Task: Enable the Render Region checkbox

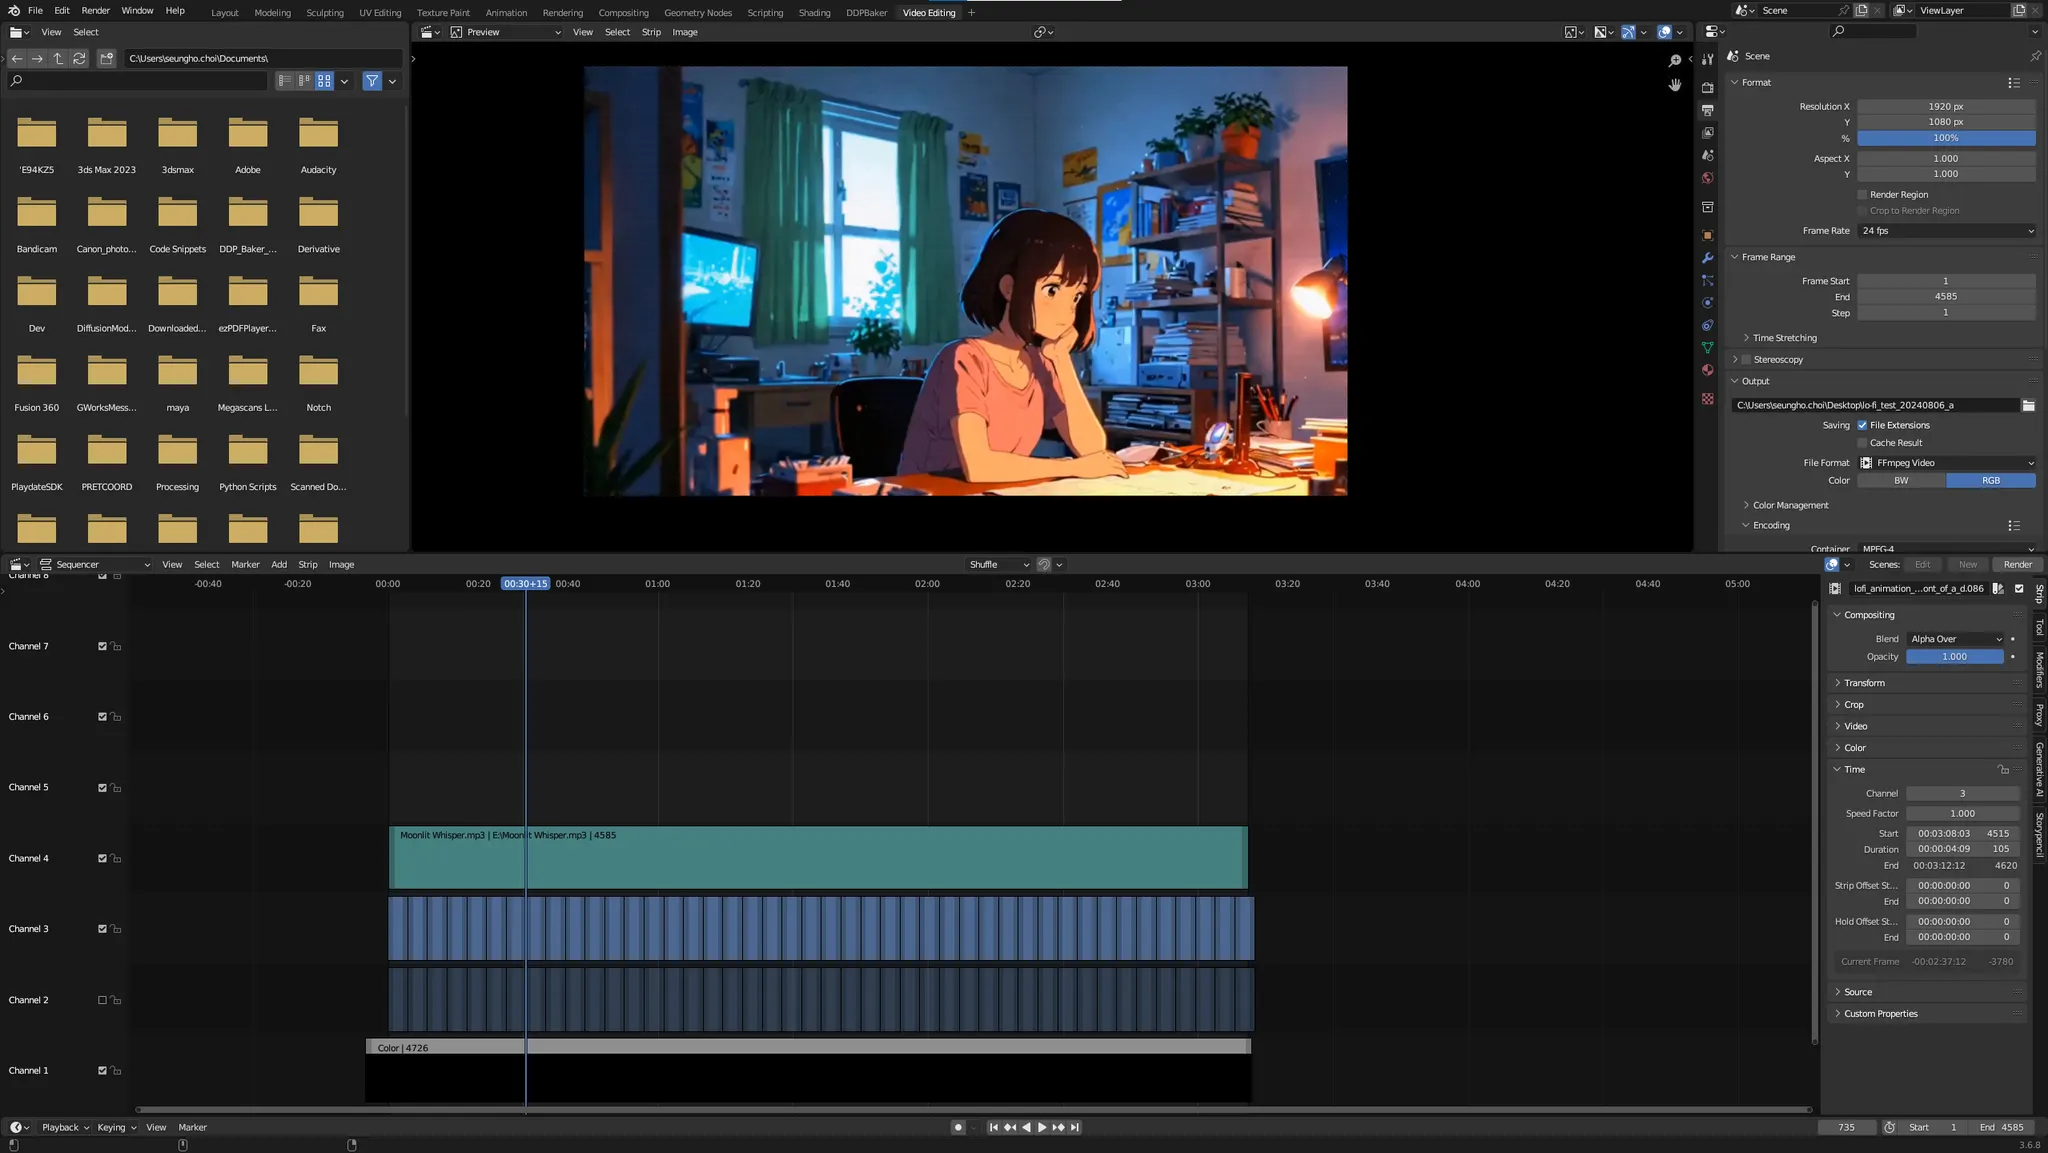Action: tap(1862, 195)
